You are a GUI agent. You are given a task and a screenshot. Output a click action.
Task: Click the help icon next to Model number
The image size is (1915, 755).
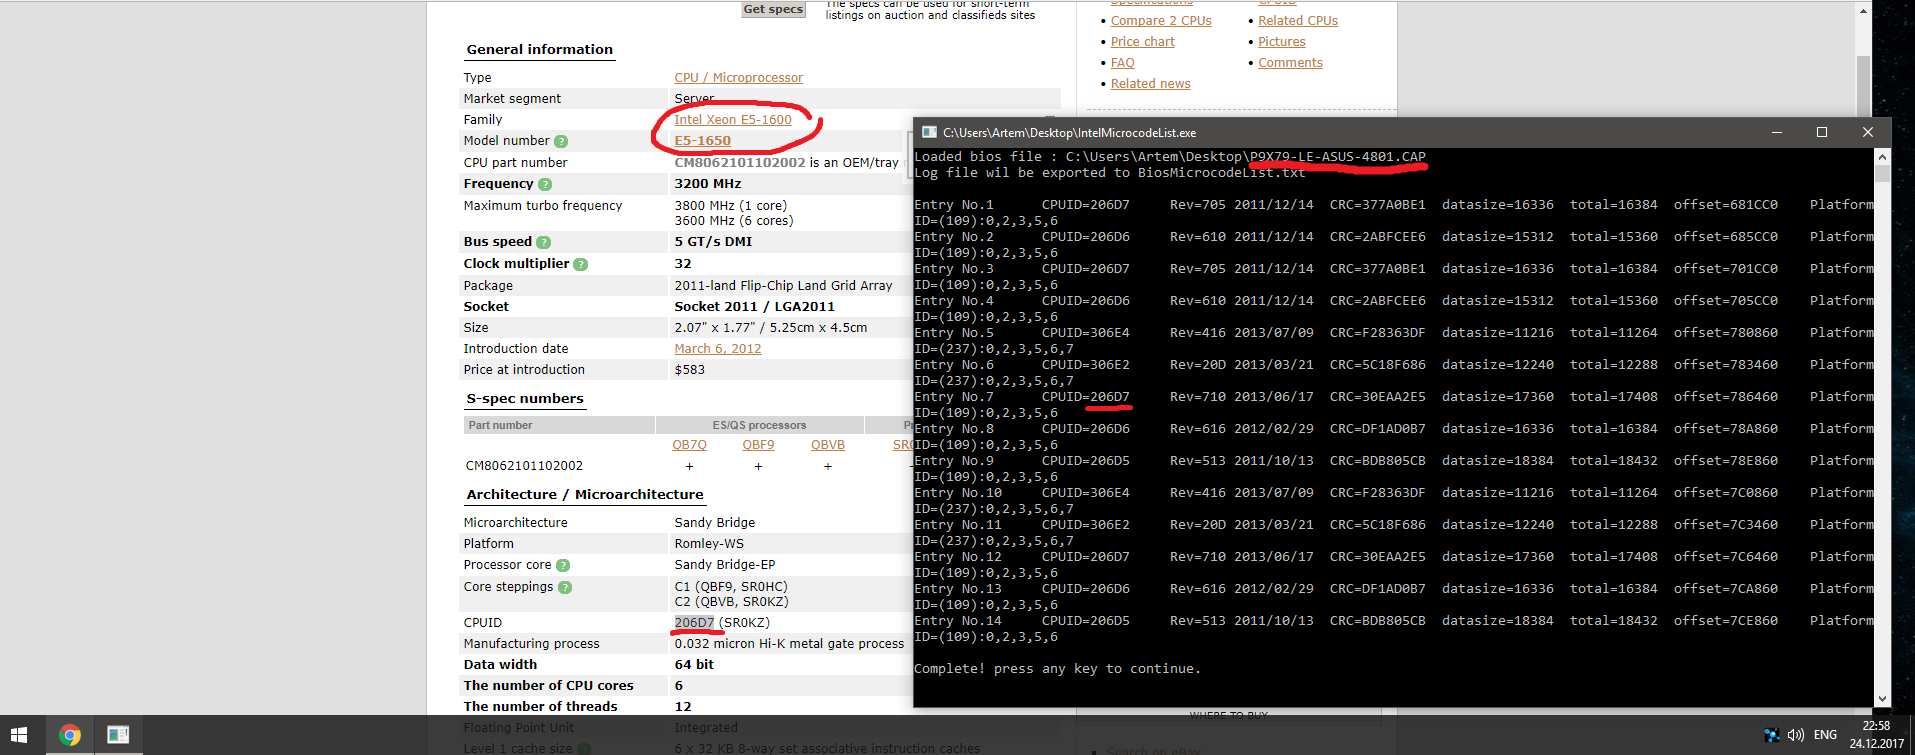tap(561, 141)
